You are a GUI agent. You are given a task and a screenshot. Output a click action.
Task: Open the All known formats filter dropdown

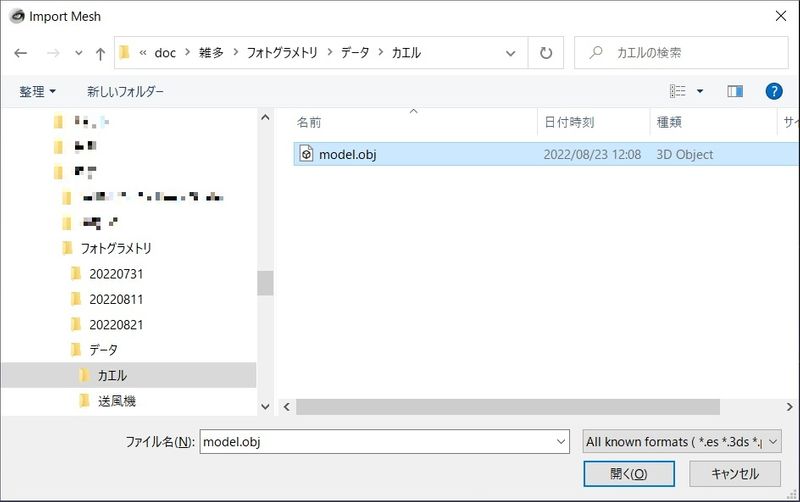point(682,441)
